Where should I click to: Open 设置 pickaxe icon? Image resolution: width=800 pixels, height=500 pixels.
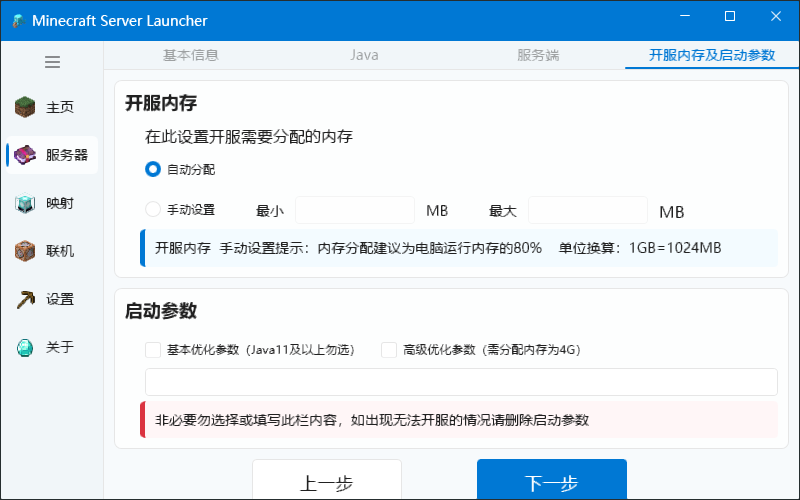25,299
